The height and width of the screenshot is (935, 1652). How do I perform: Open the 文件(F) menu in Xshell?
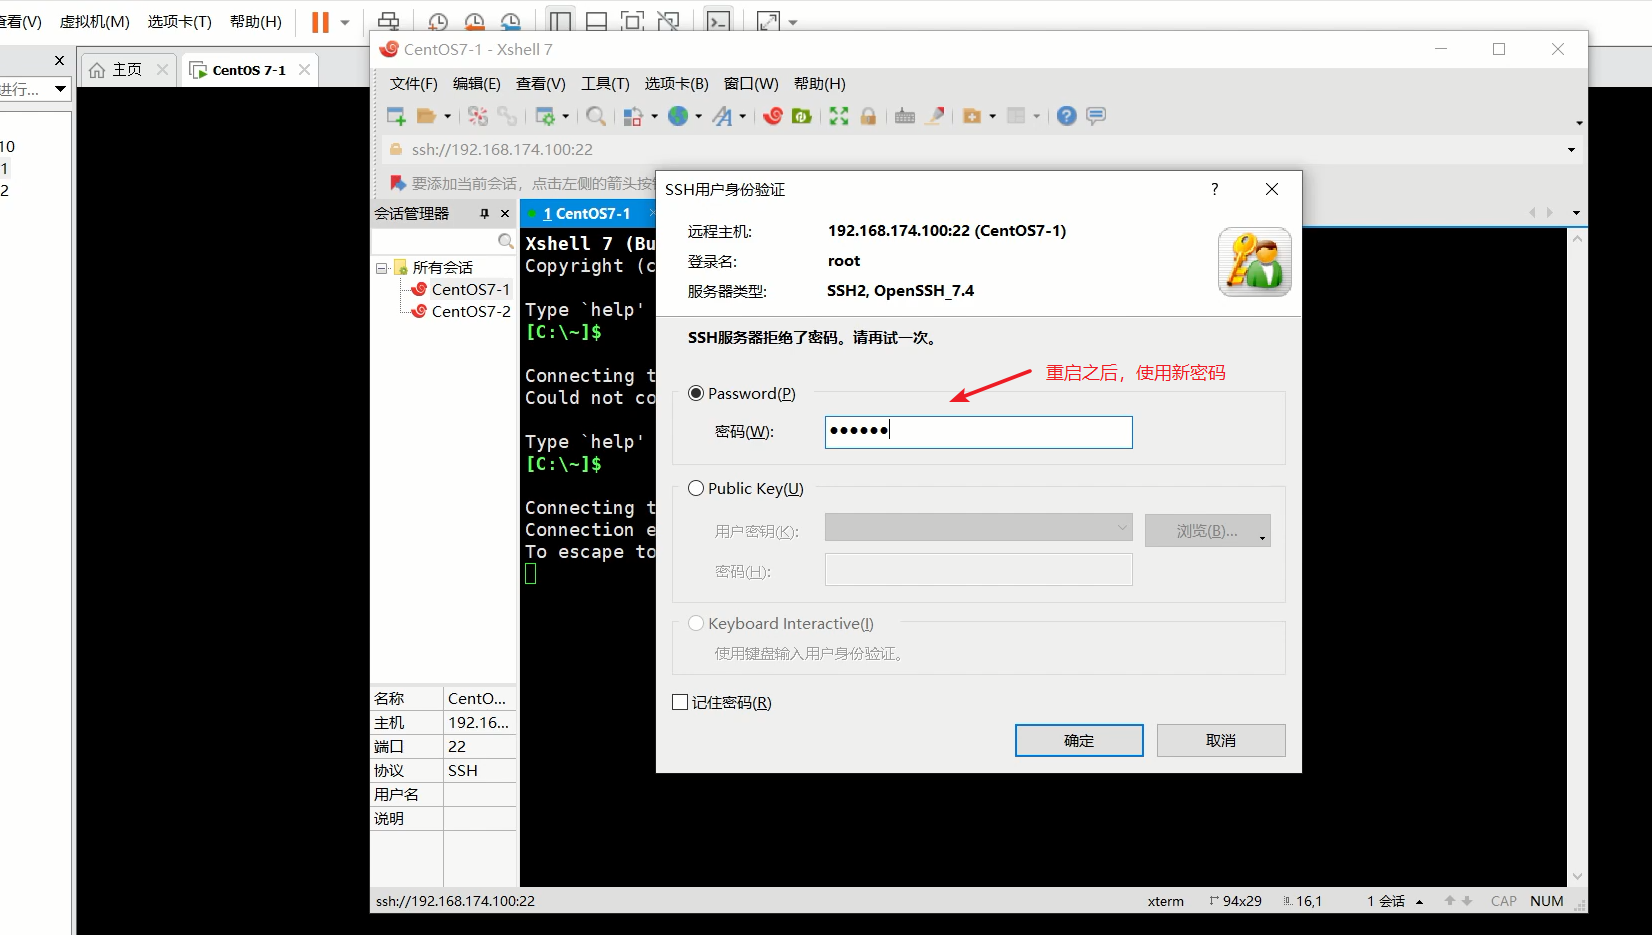pyautogui.click(x=414, y=84)
